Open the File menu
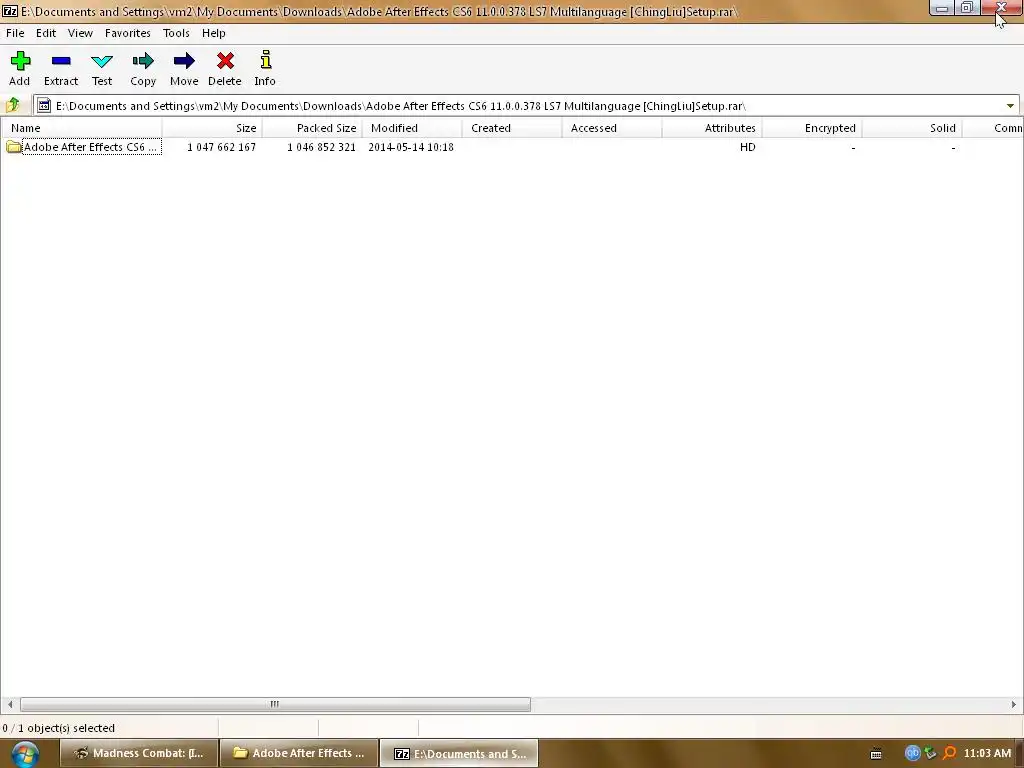The image size is (1024, 768). coord(15,33)
